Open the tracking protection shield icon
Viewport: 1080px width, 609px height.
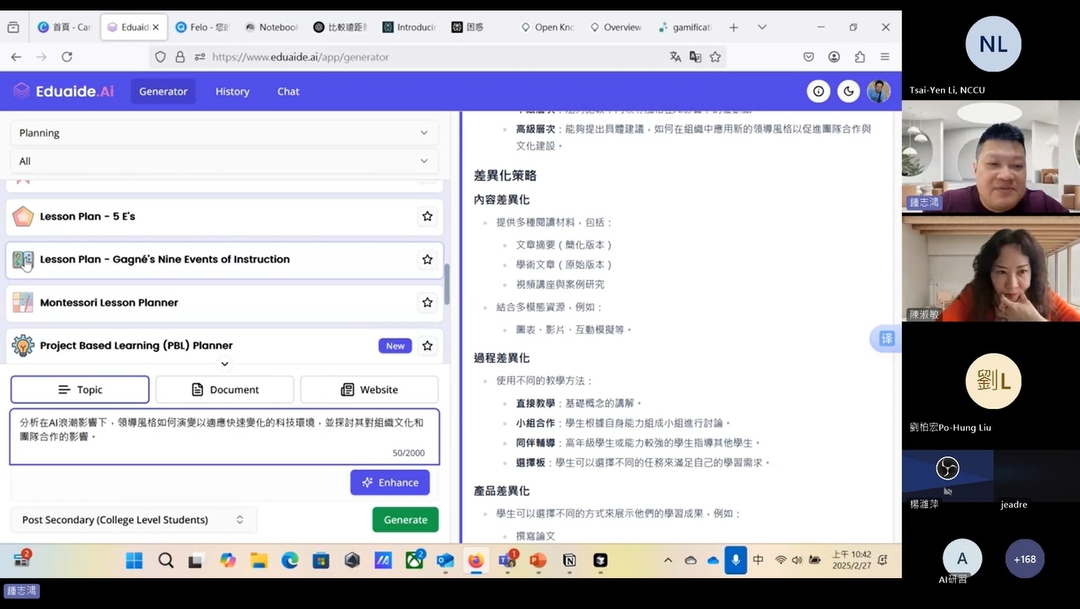point(160,57)
